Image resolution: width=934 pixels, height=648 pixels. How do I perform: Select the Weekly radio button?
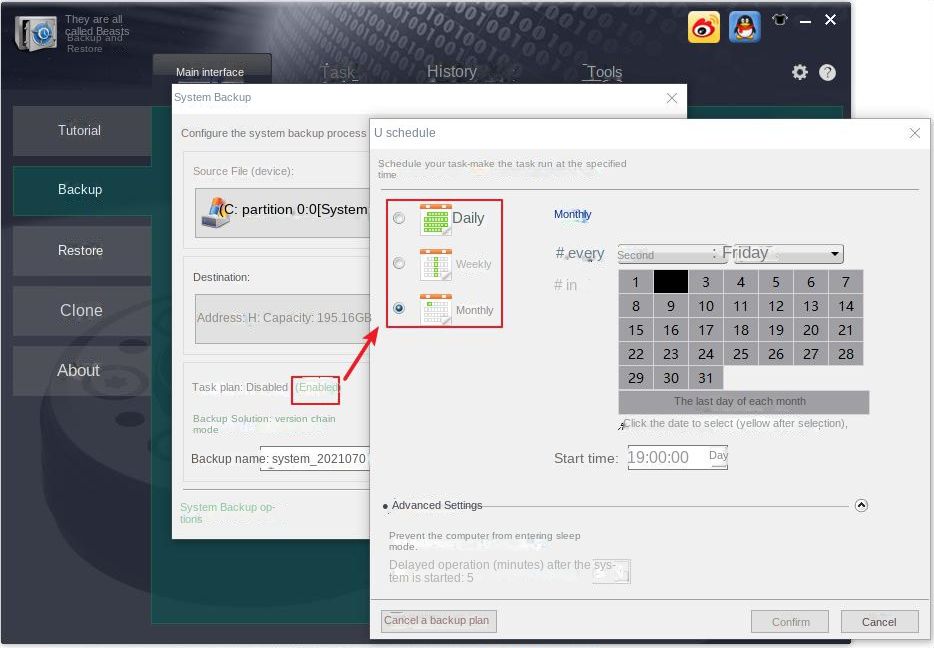(399, 263)
